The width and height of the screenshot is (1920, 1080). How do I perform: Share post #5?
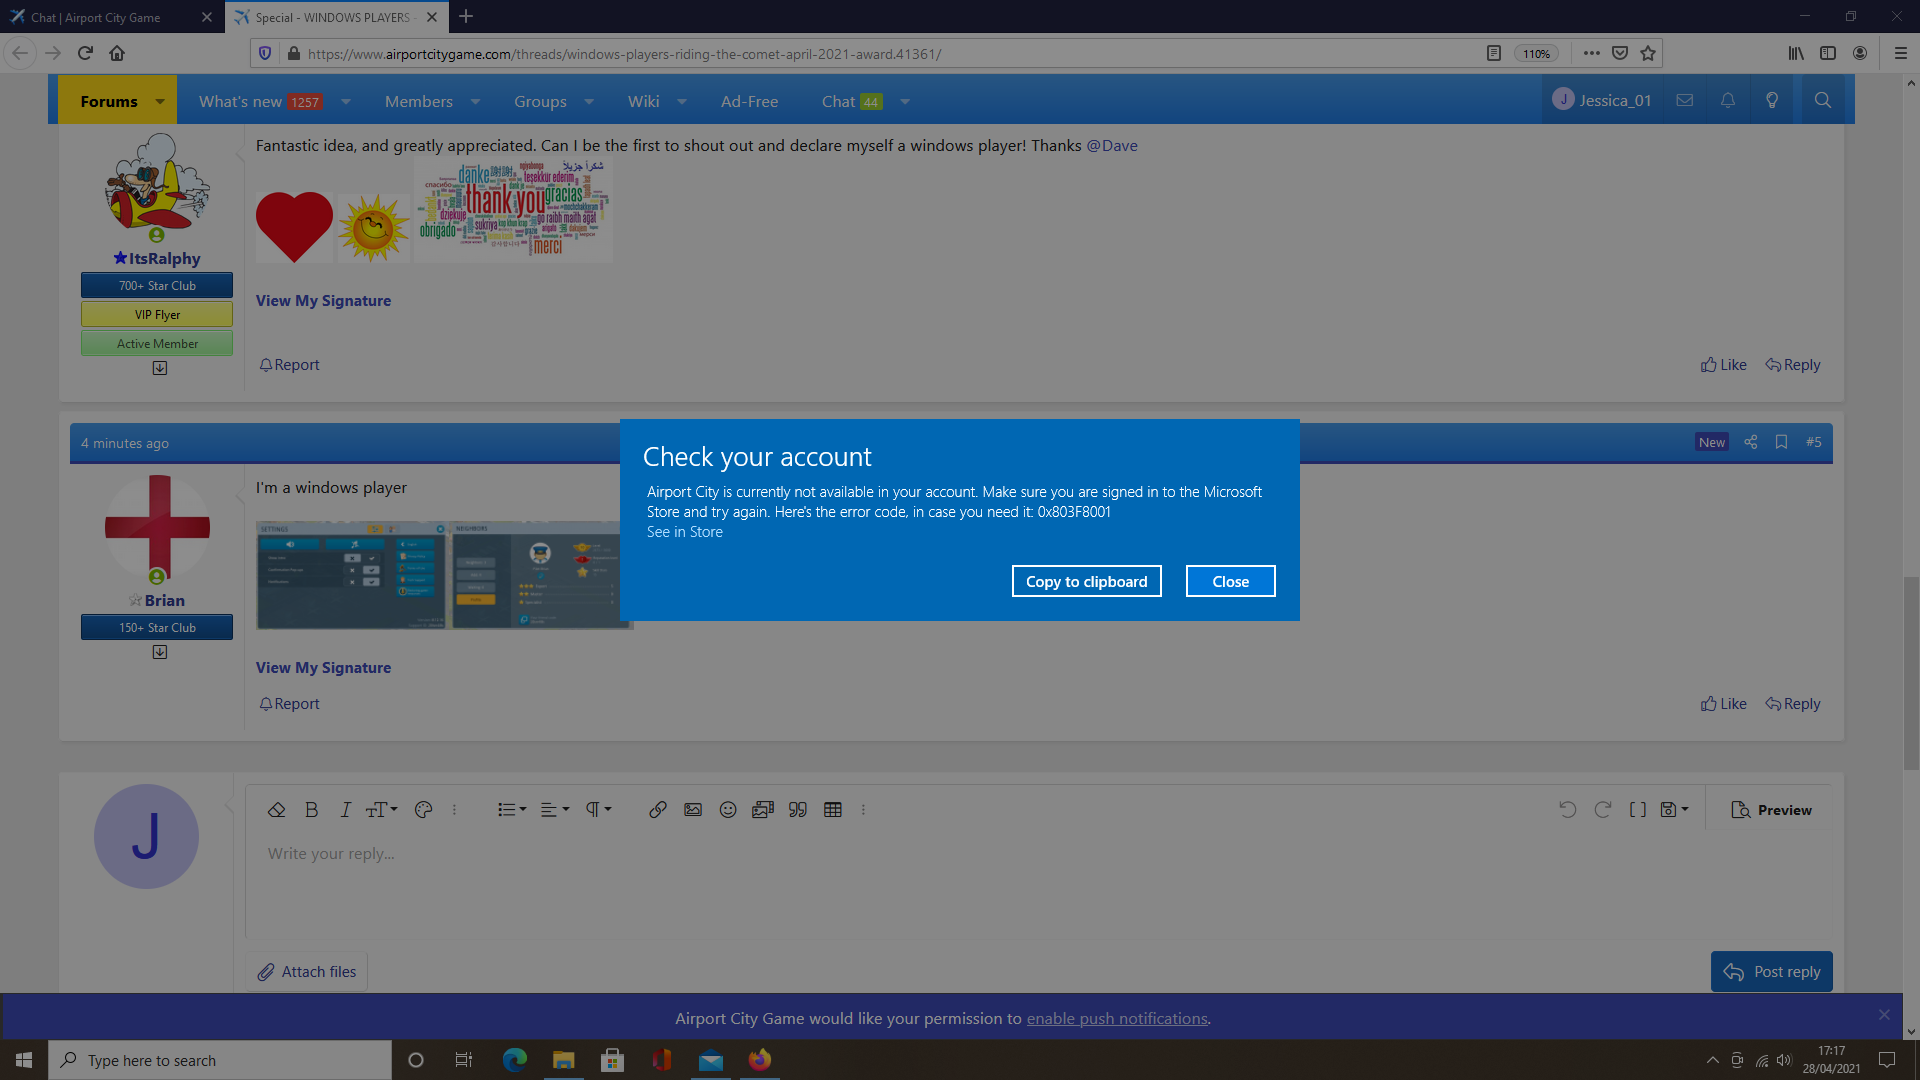(1751, 442)
